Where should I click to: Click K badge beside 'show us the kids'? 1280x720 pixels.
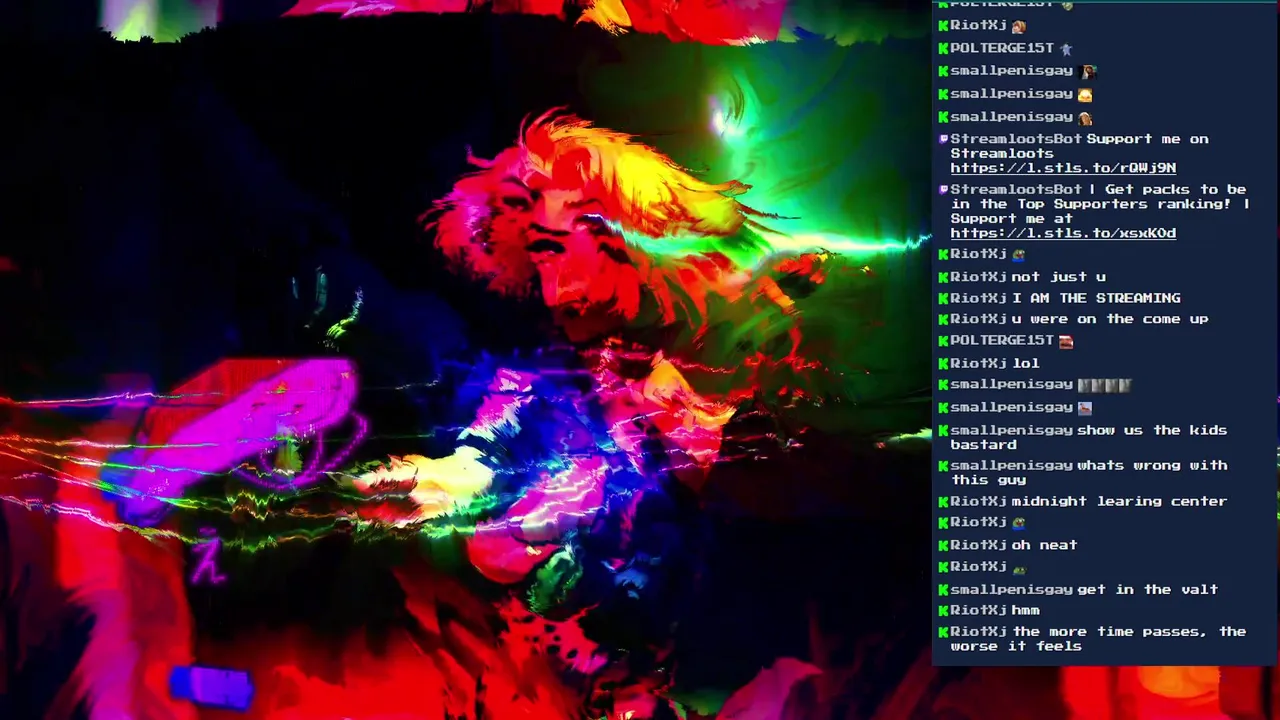943,430
